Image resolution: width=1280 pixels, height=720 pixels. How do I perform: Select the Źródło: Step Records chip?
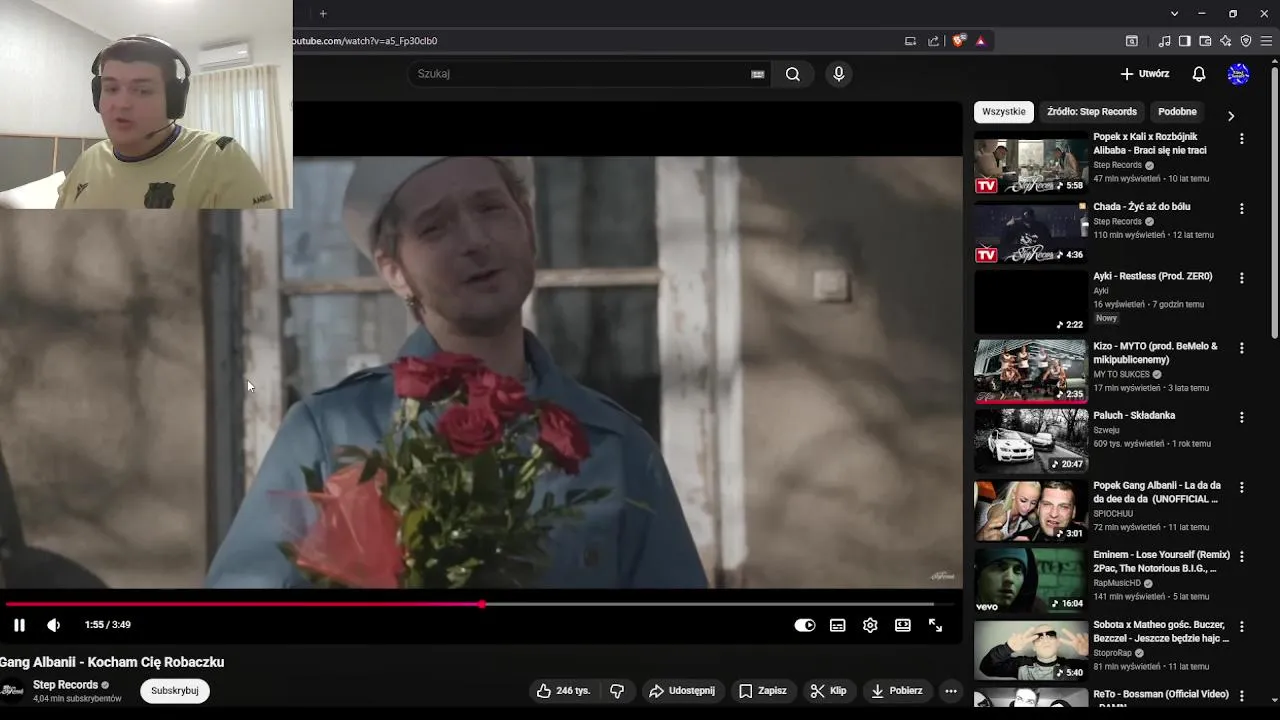(1092, 112)
